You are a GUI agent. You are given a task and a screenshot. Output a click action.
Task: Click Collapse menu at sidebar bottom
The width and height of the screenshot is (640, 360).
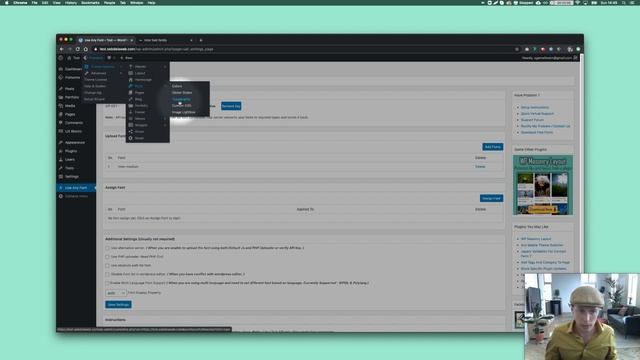click(76, 196)
